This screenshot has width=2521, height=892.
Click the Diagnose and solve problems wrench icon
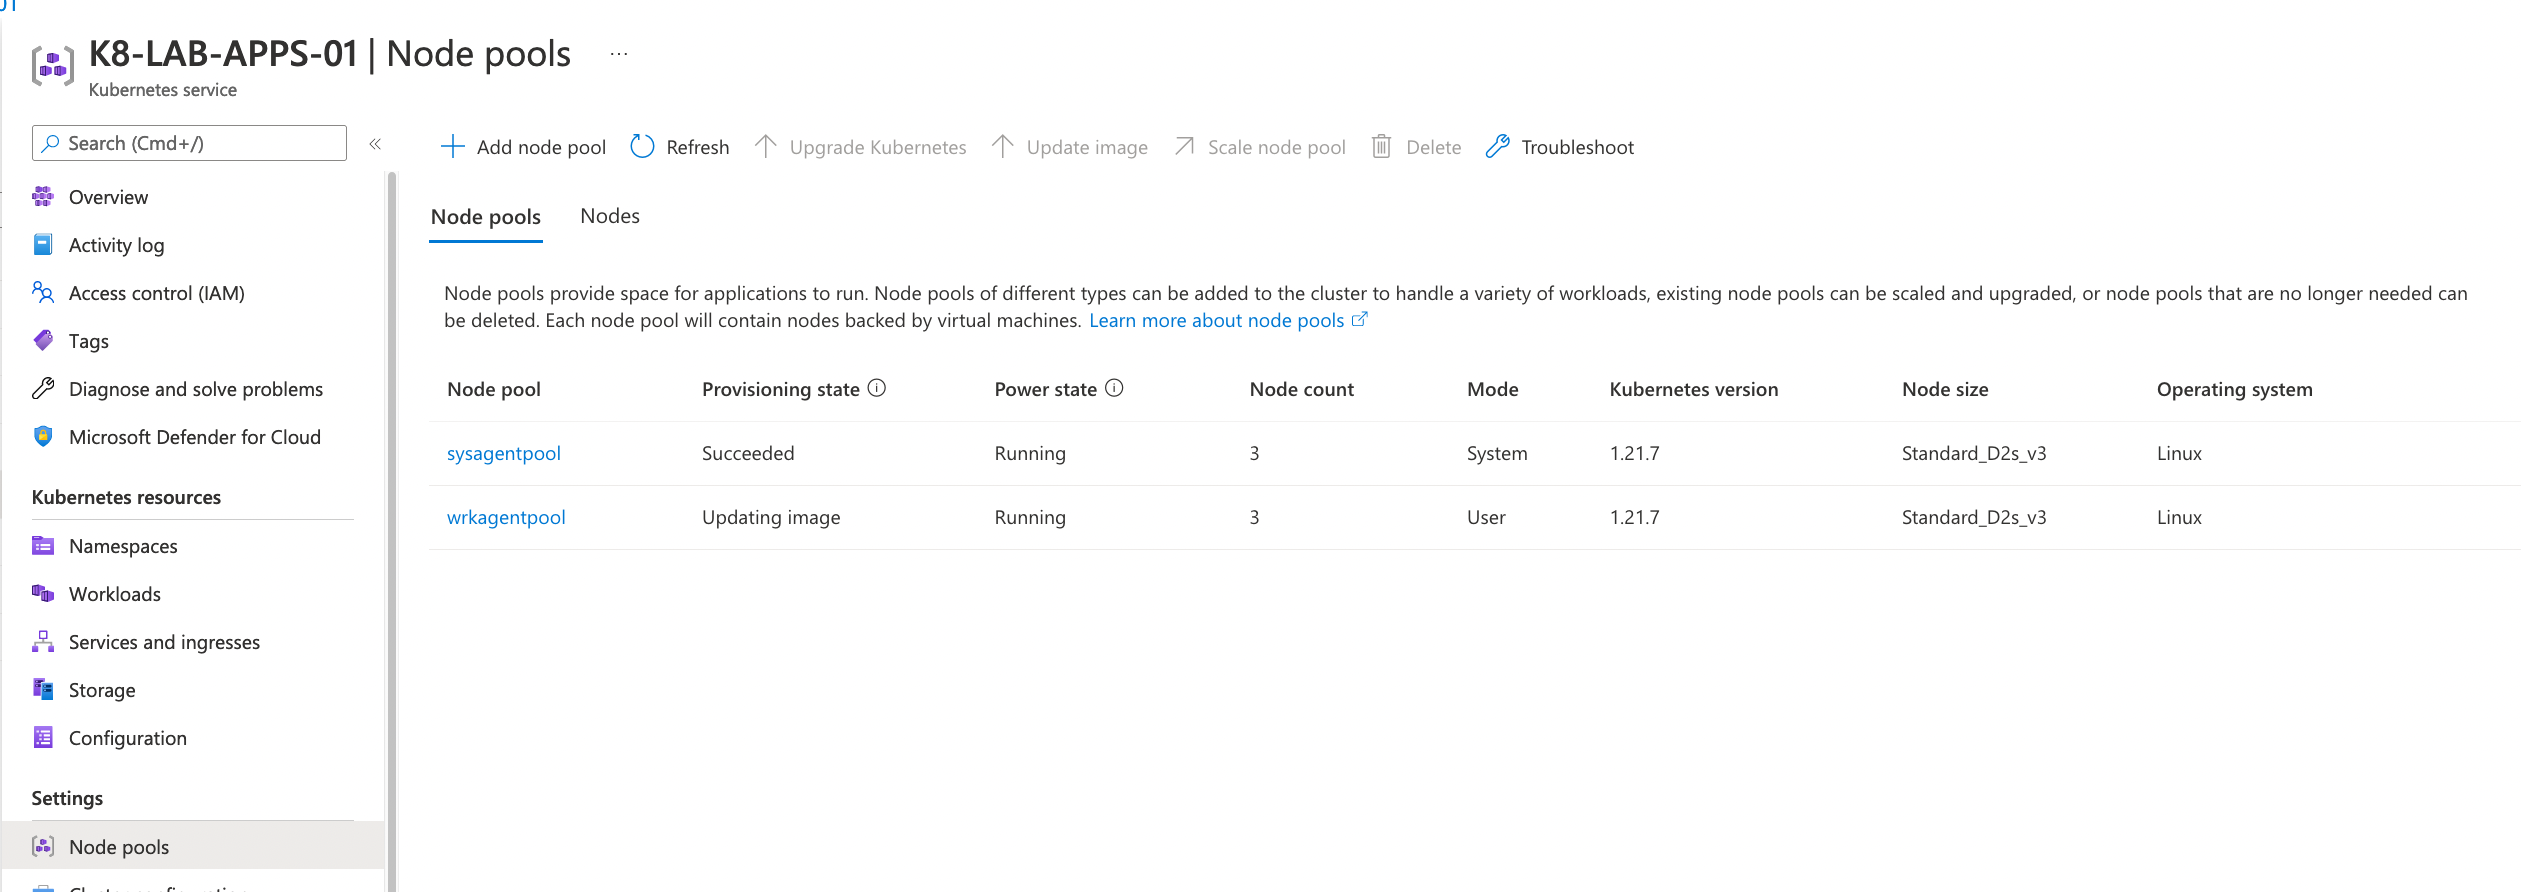43,389
